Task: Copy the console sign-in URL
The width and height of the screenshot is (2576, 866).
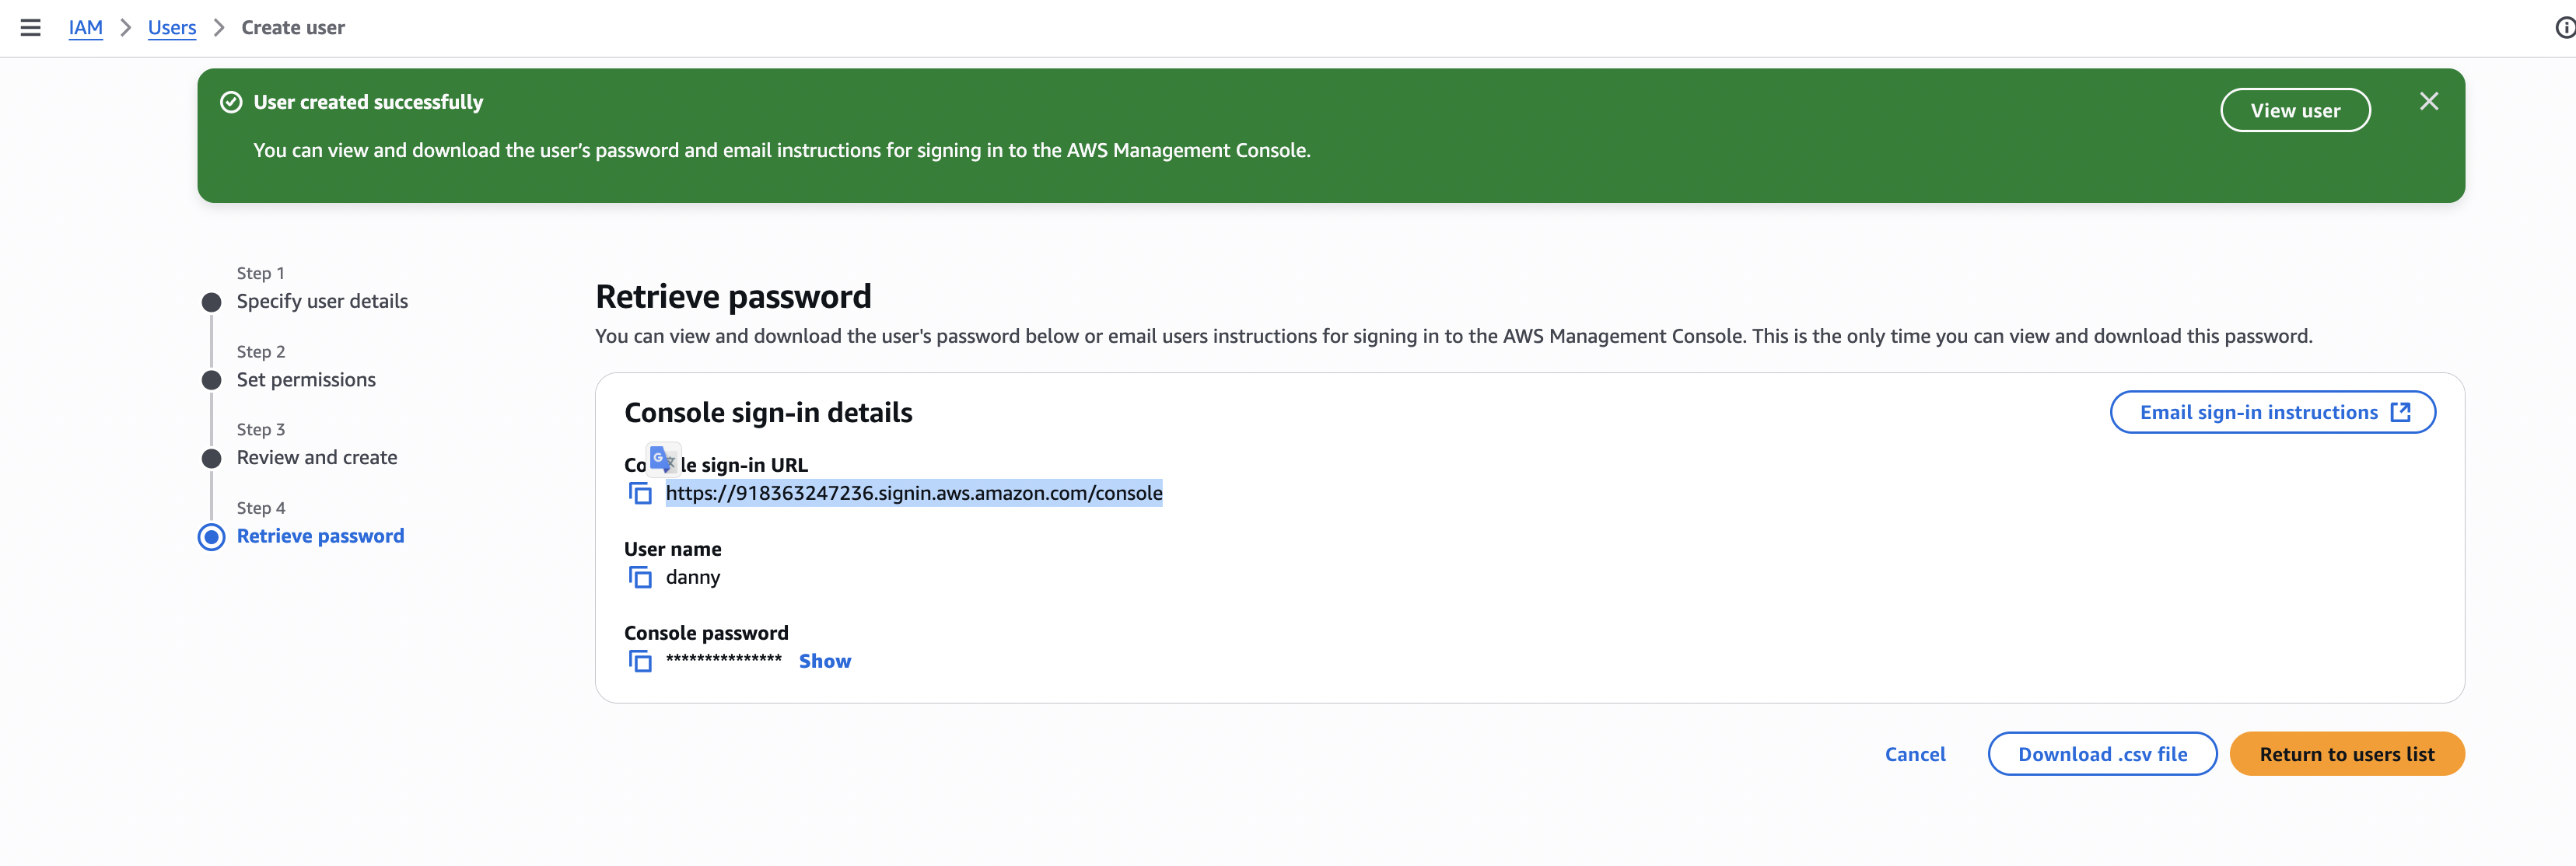Action: 640,493
